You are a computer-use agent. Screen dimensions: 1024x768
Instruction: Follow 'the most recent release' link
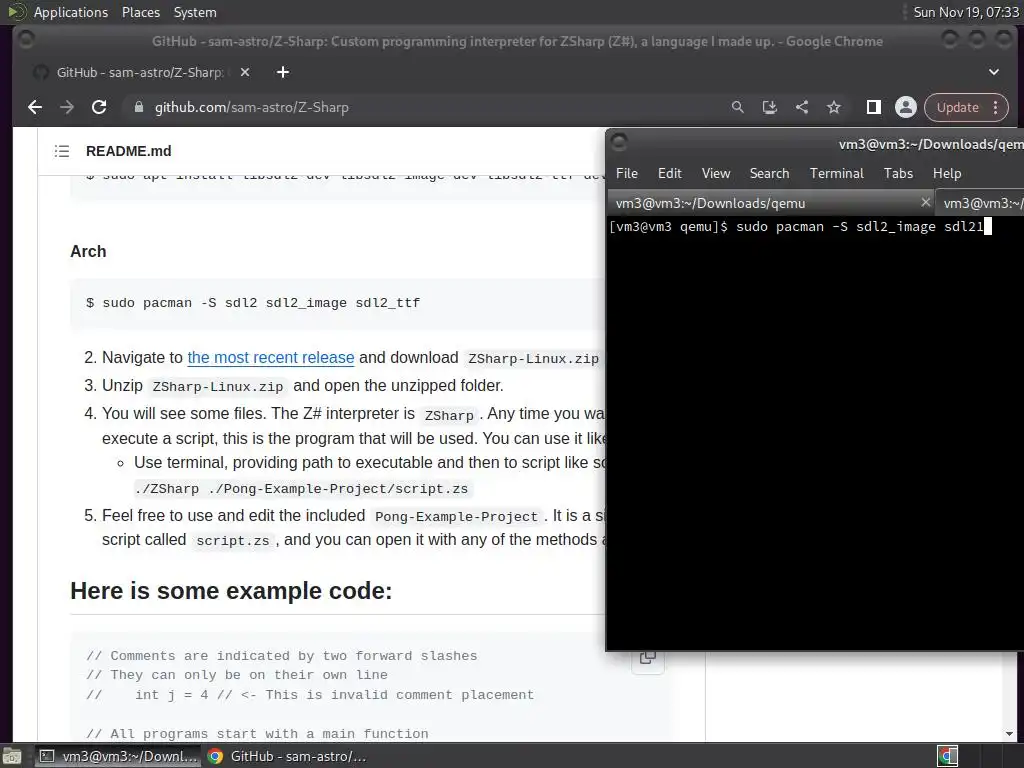pos(270,358)
